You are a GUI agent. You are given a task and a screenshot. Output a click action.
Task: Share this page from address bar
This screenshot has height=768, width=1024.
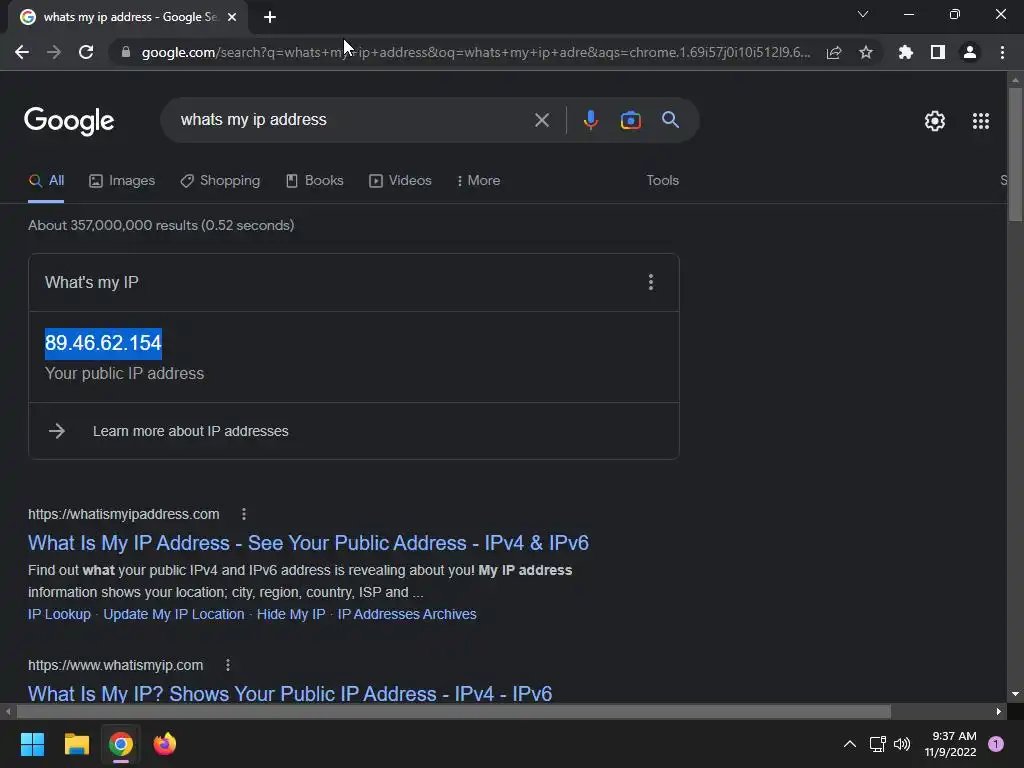(834, 52)
